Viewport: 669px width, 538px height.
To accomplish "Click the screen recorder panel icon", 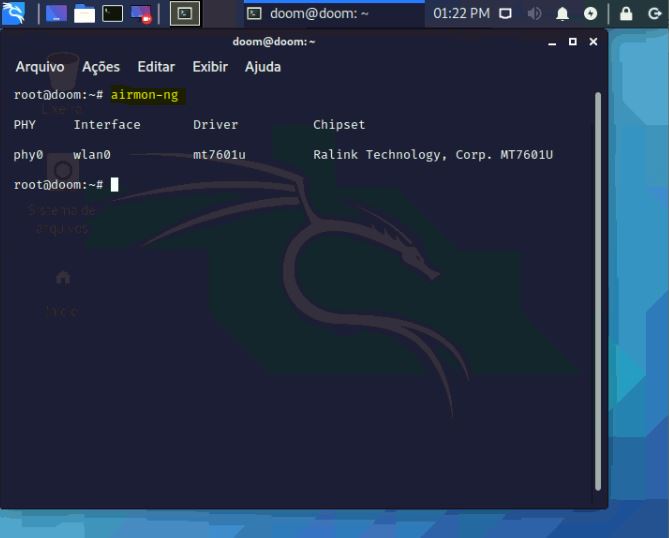I will 141,13.
